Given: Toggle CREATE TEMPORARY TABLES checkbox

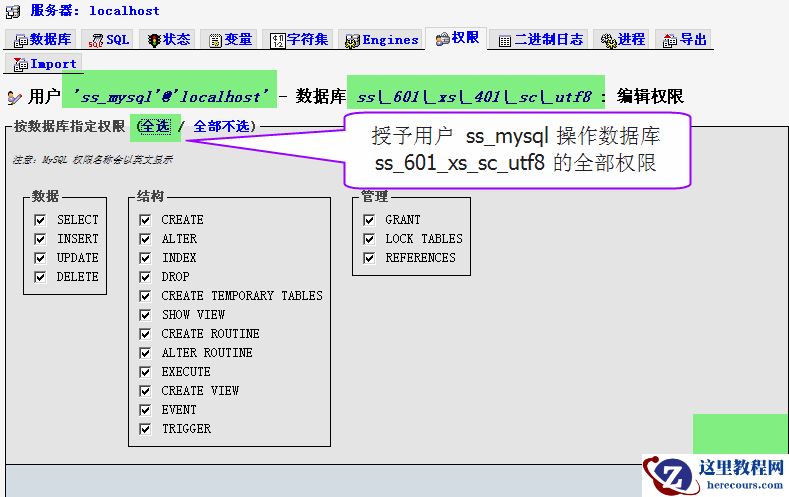Looking at the screenshot, I should coord(145,296).
